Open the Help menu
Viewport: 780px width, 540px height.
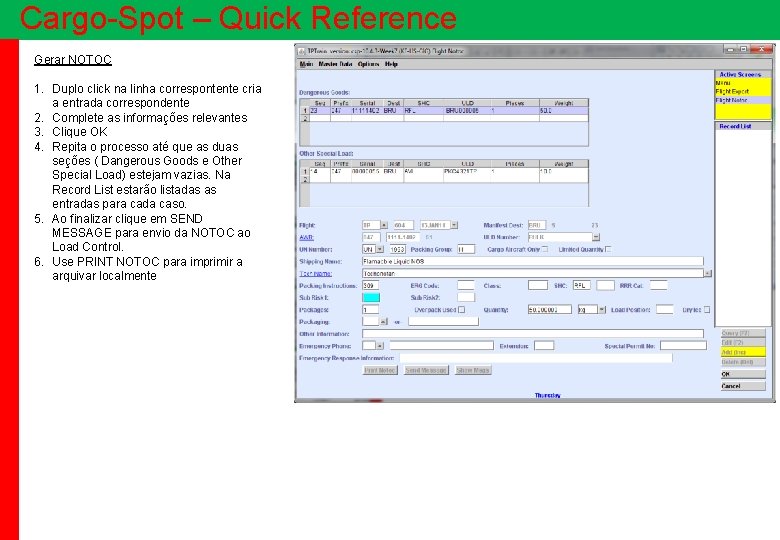(x=391, y=64)
